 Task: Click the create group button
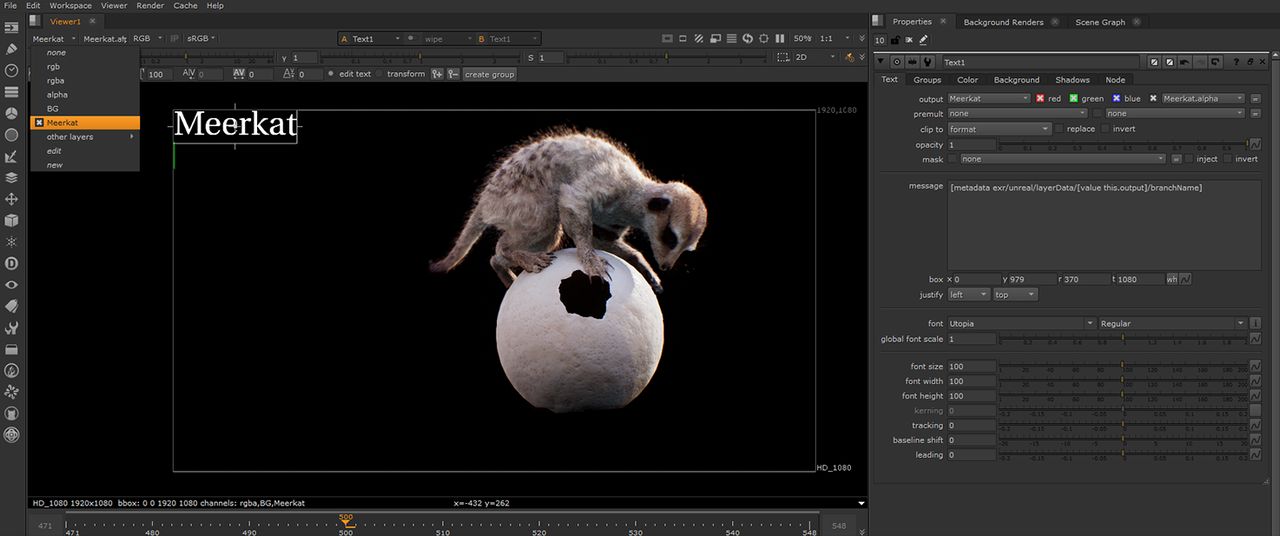[x=490, y=74]
